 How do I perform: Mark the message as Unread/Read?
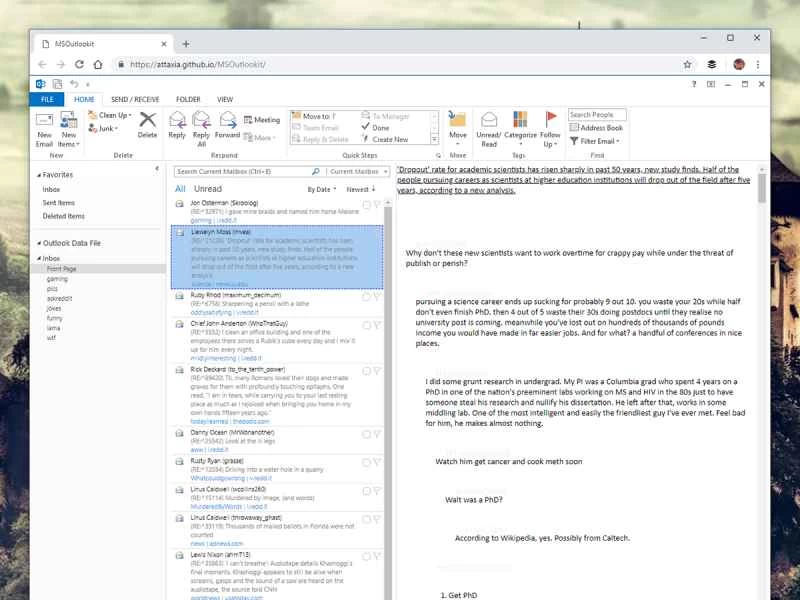pyautogui.click(x=489, y=124)
